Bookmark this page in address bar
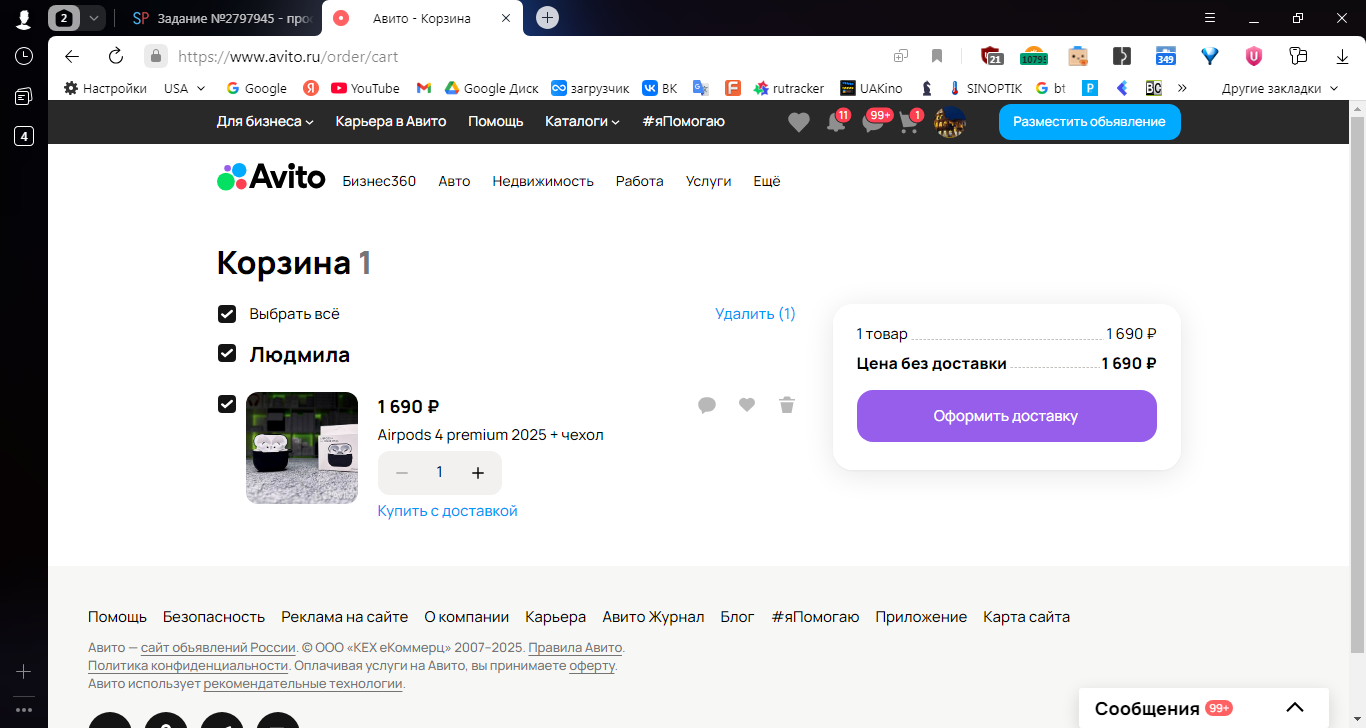The width and height of the screenshot is (1366, 728). pyautogui.click(x=937, y=56)
